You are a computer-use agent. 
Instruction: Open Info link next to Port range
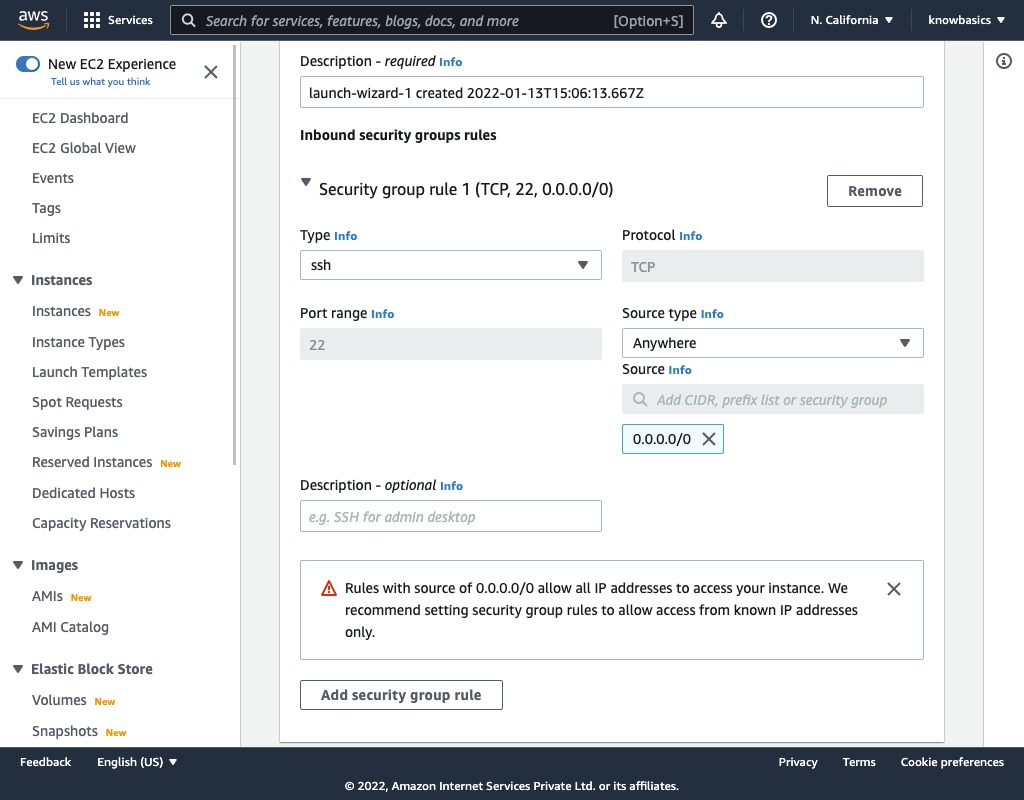coord(383,314)
